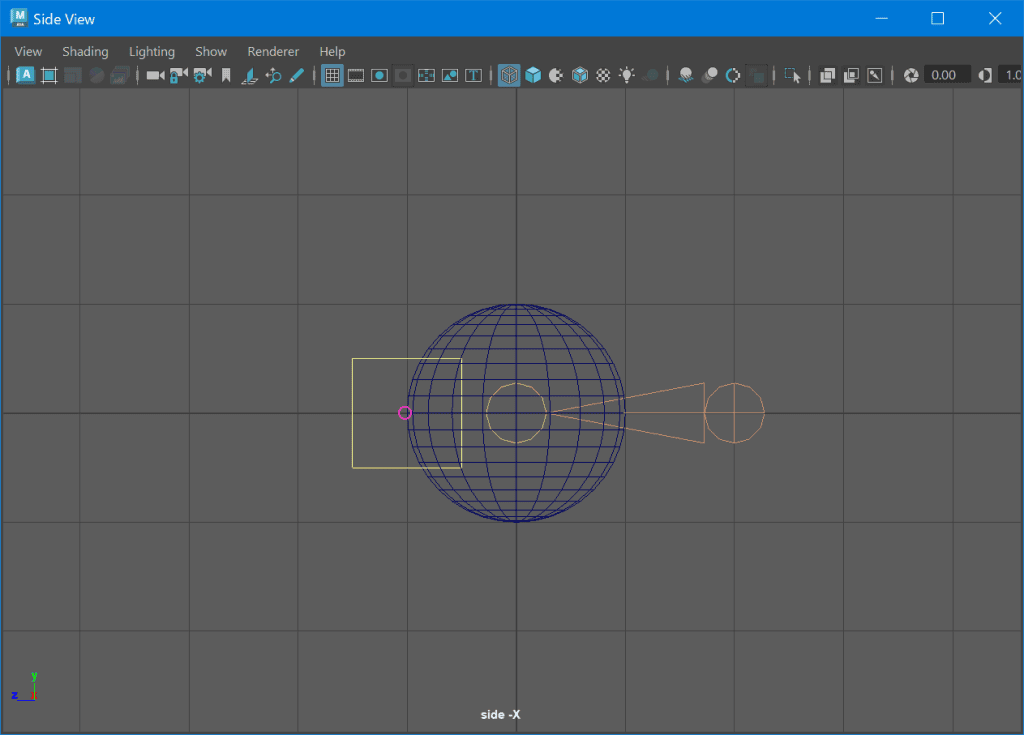1024x735 pixels.
Task: Toggle the grid display button
Action: click(332, 75)
